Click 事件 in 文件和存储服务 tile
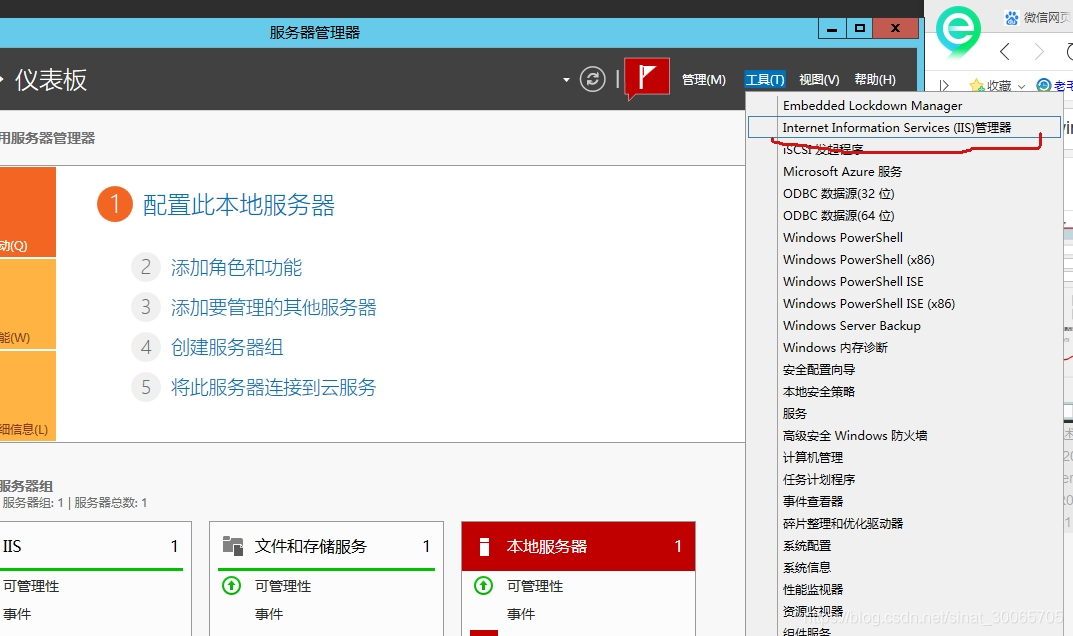1073x636 pixels. (269, 613)
